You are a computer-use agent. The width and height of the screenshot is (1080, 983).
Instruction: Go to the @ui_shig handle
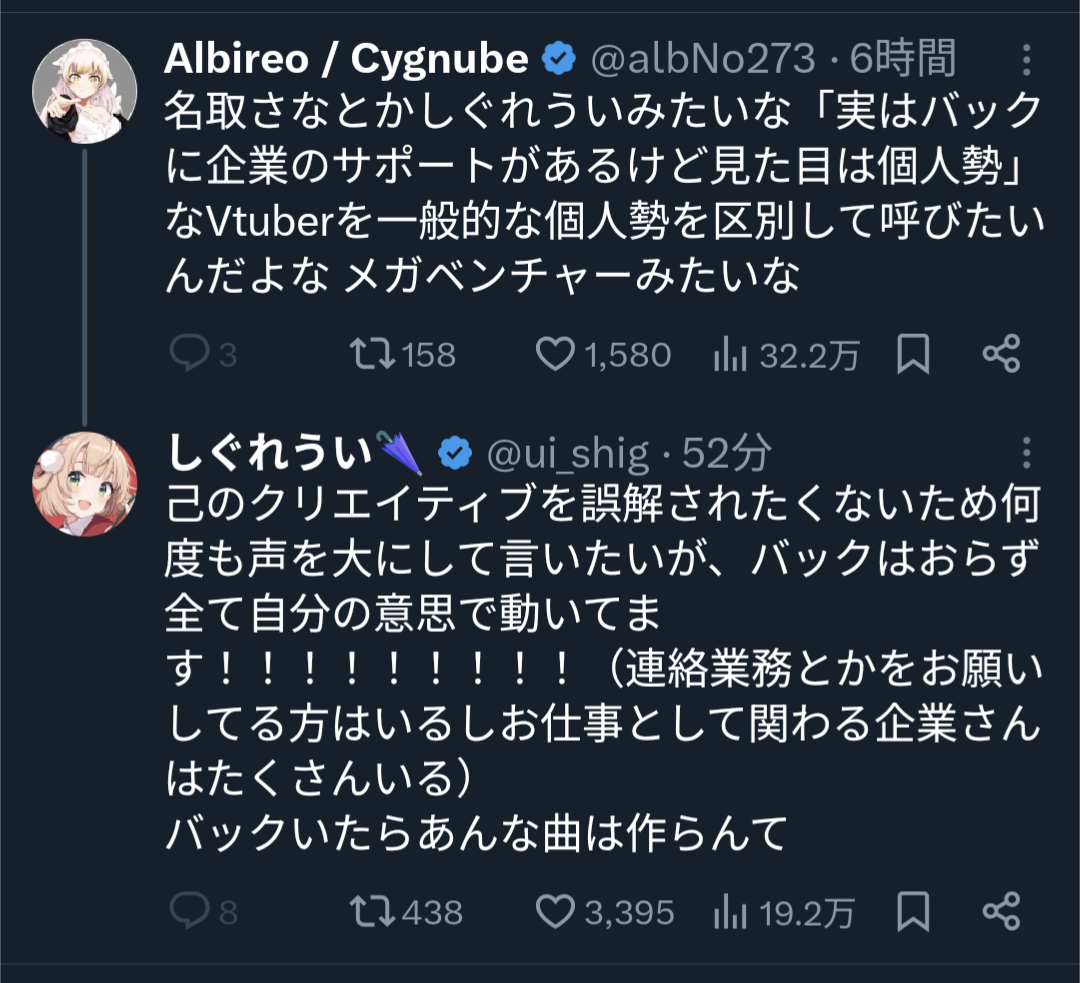click(568, 455)
